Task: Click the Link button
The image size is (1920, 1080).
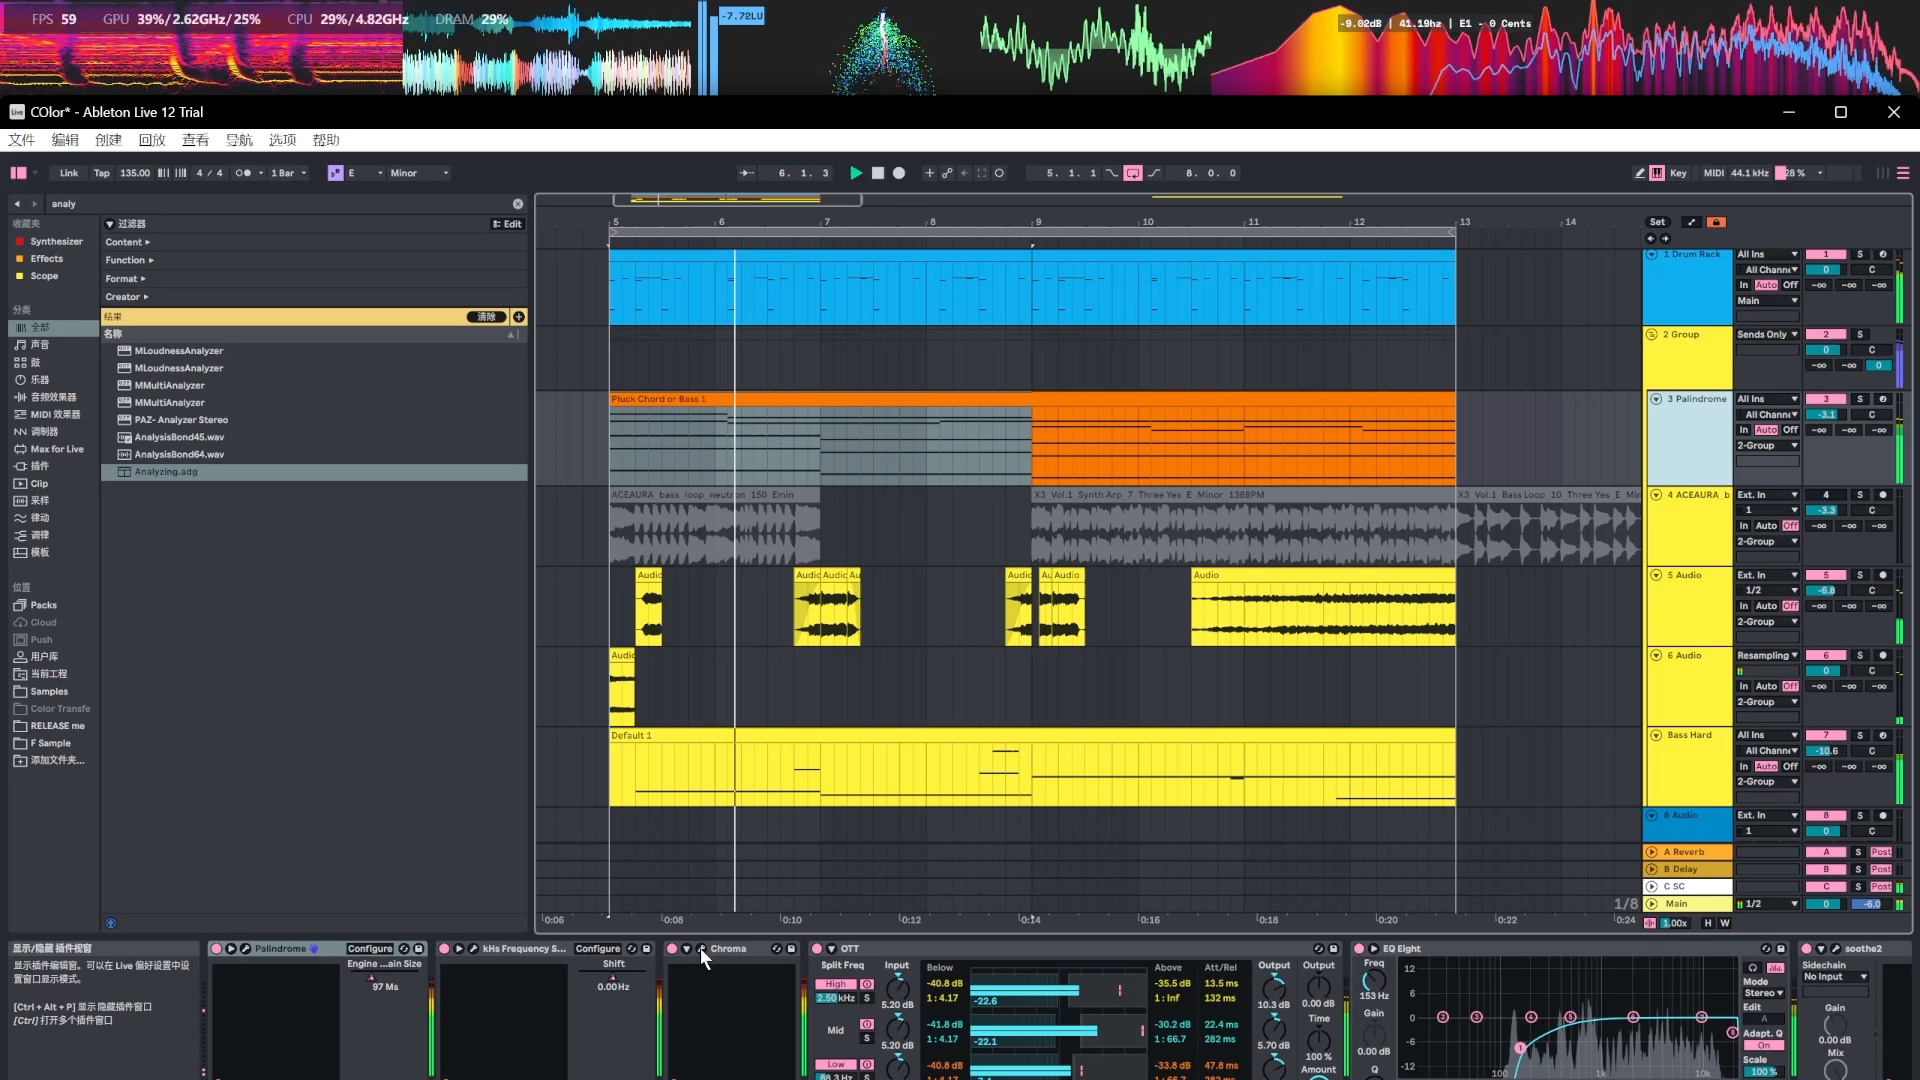Action: point(69,173)
